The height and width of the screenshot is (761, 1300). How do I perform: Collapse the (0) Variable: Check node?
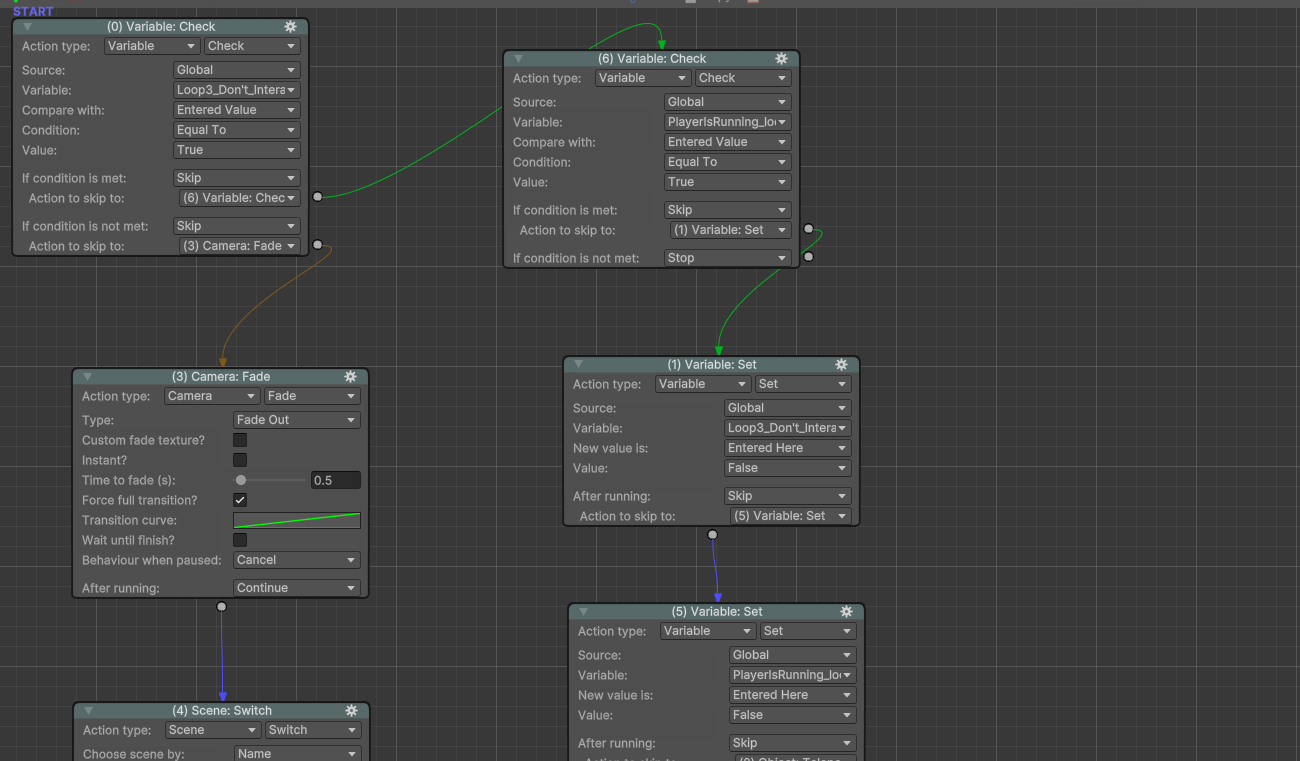pyautogui.click(x=28, y=27)
